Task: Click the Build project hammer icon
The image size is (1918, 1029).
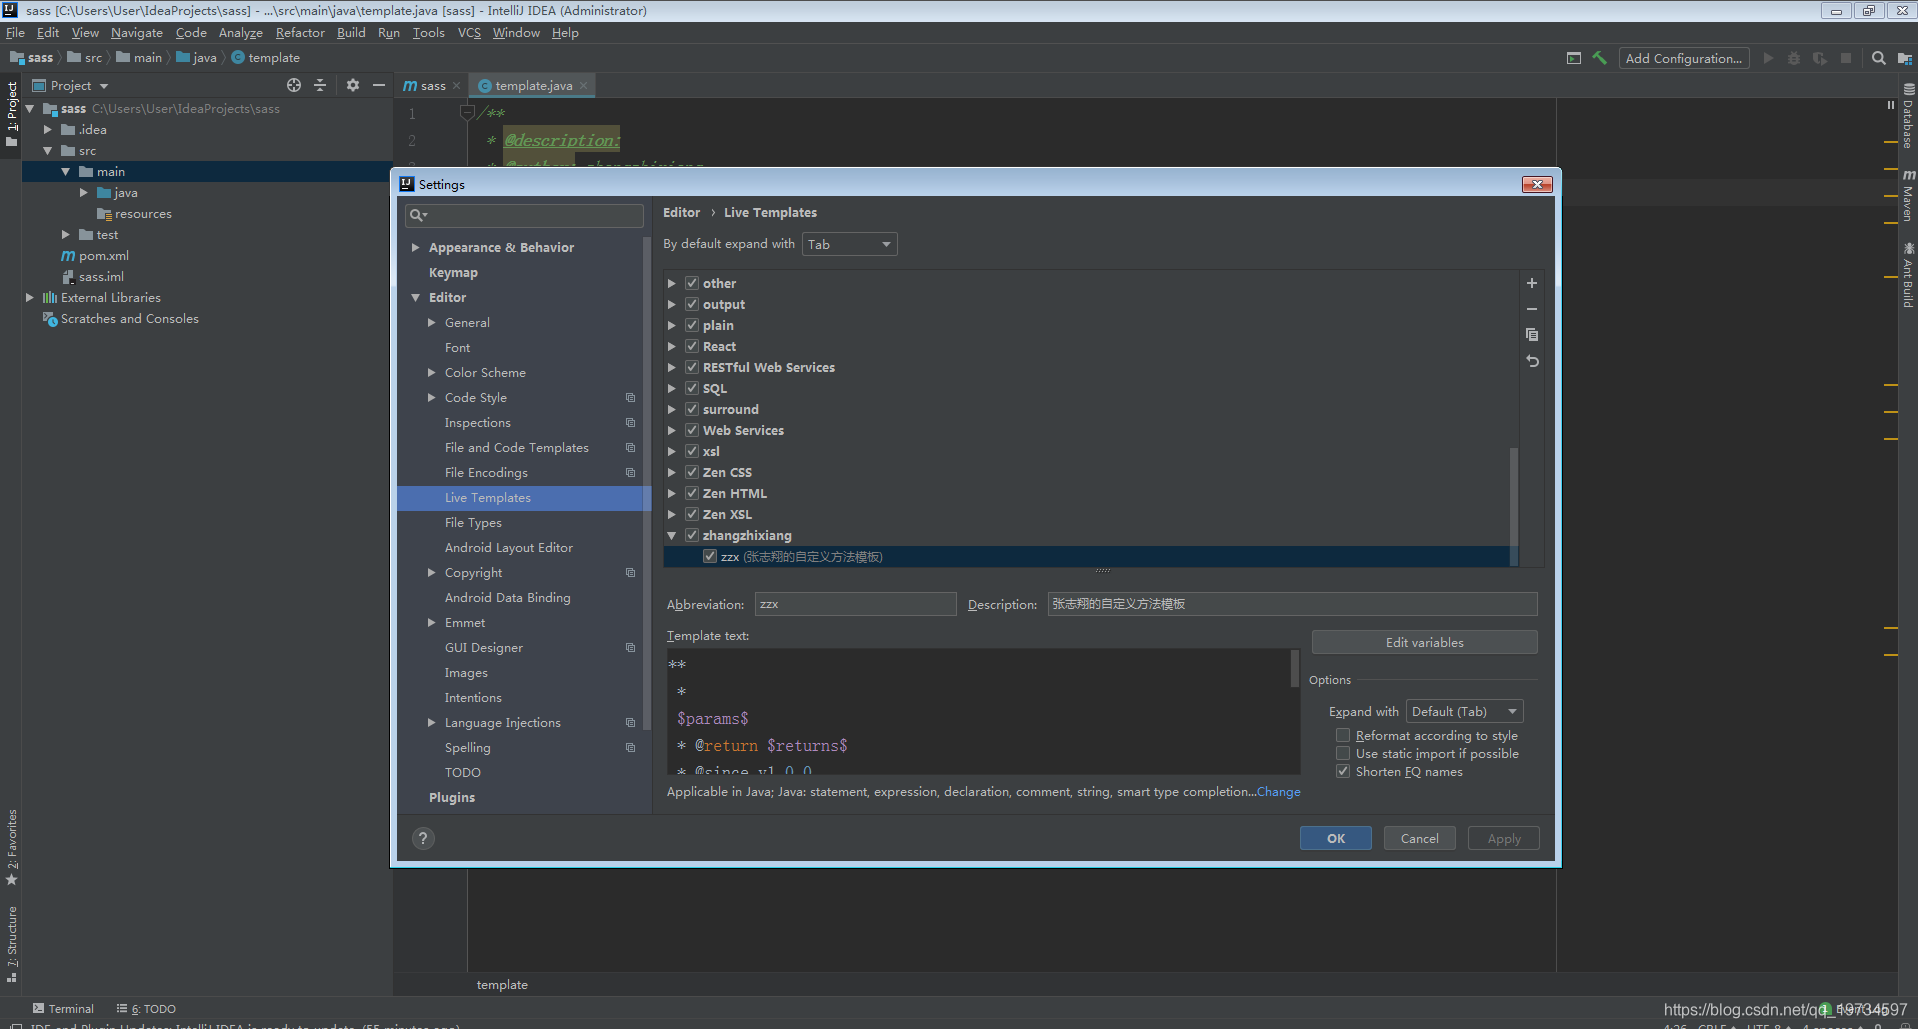Action: click(1599, 58)
